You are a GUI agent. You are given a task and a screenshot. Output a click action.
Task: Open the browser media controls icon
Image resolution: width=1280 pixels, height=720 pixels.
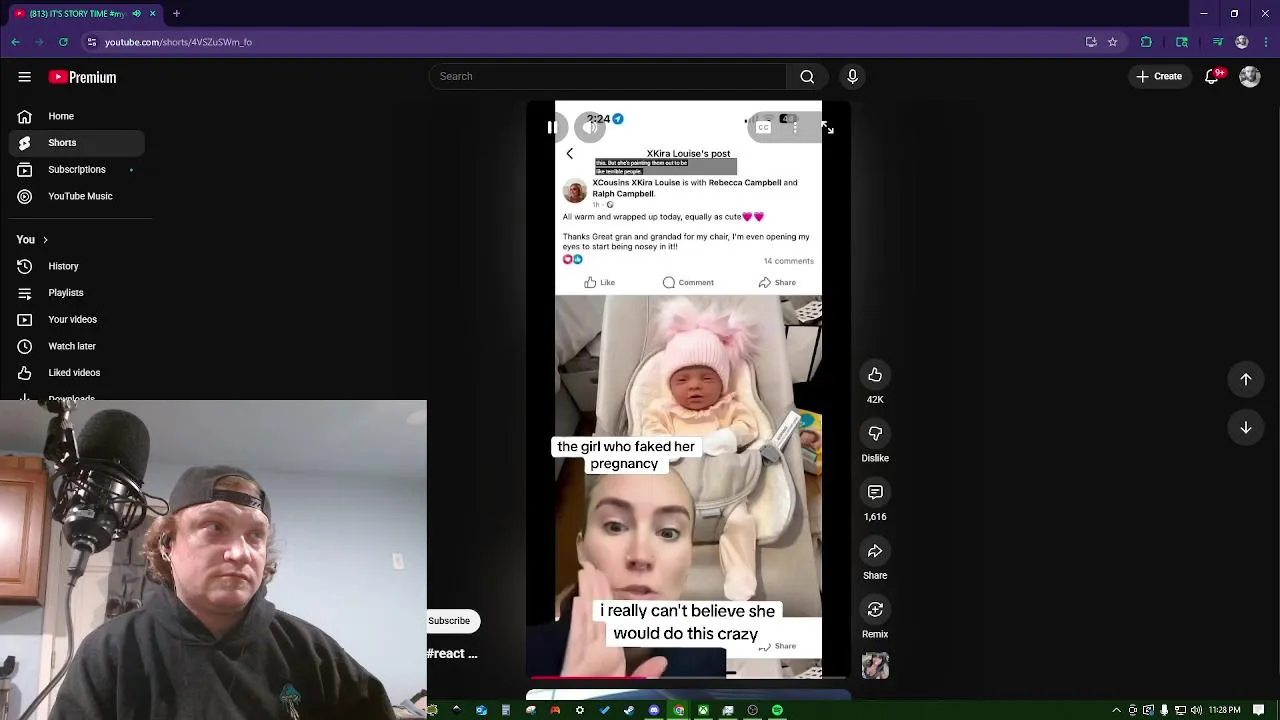coord(1217,42)
